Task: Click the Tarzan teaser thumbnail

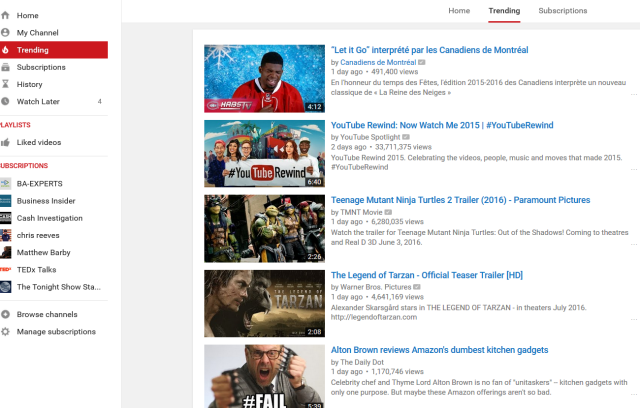Action: pos(264,304)
